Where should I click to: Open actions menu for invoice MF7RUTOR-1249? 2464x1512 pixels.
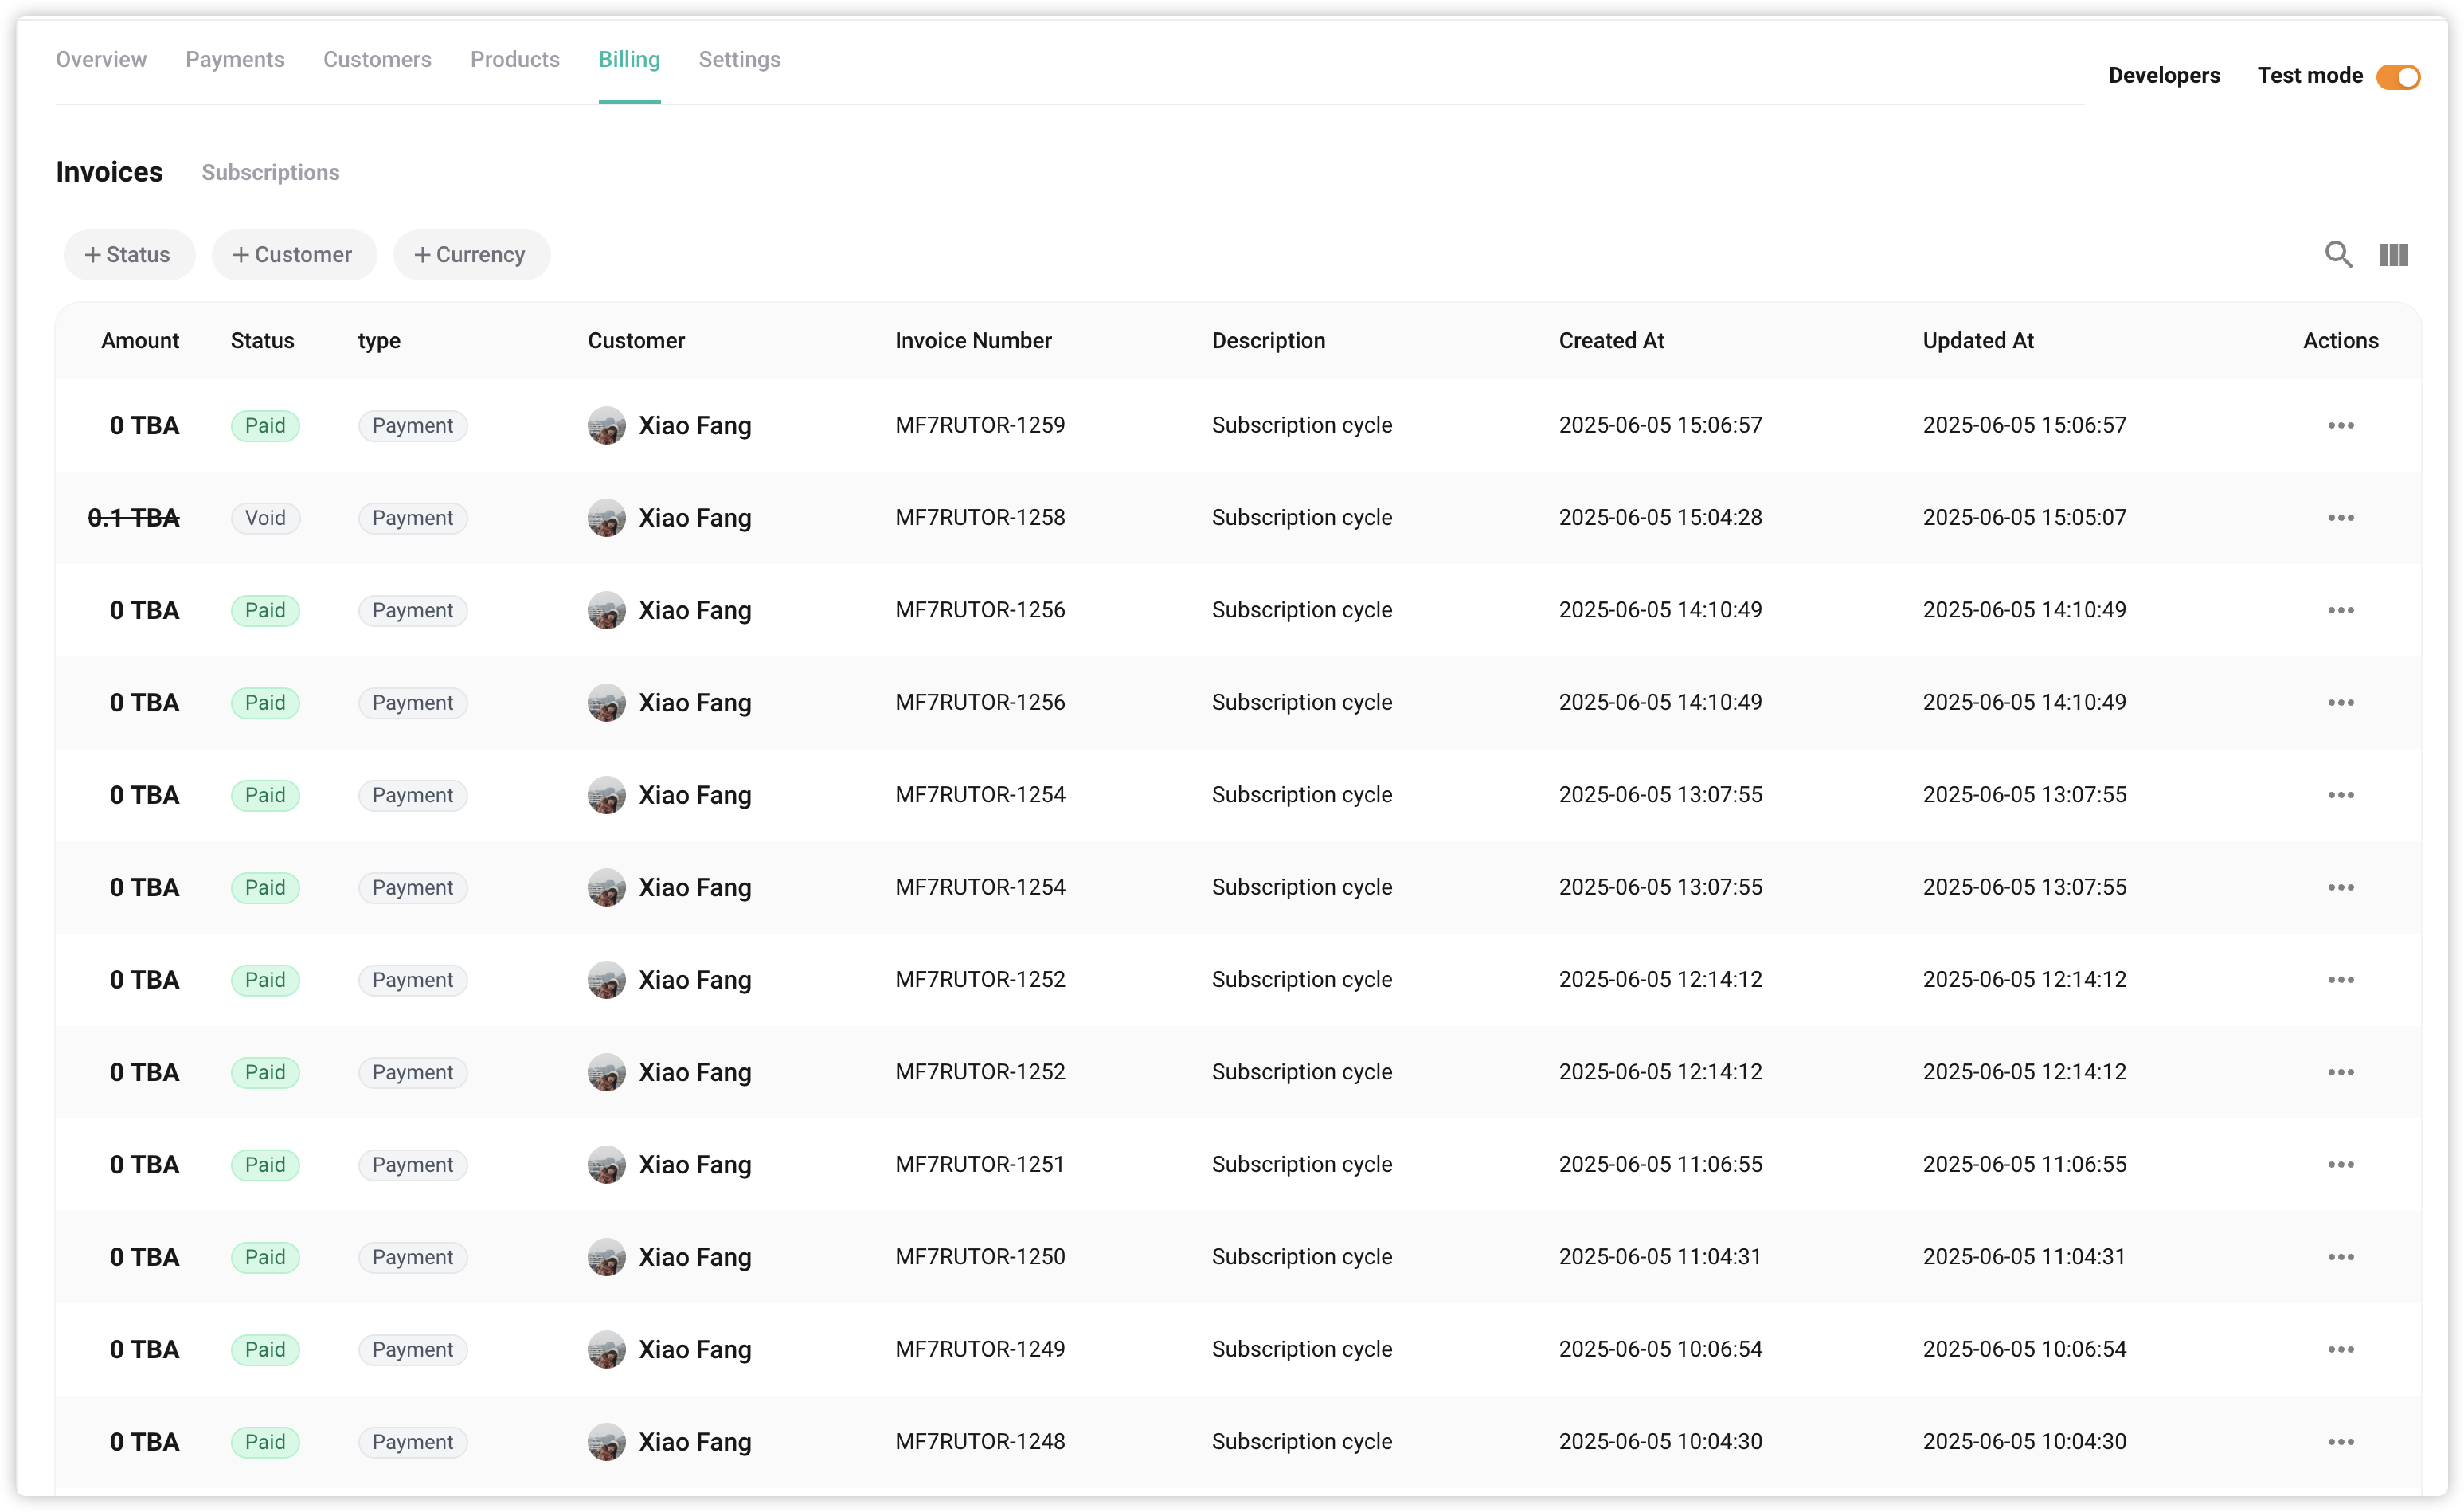click(2340, 1350)
